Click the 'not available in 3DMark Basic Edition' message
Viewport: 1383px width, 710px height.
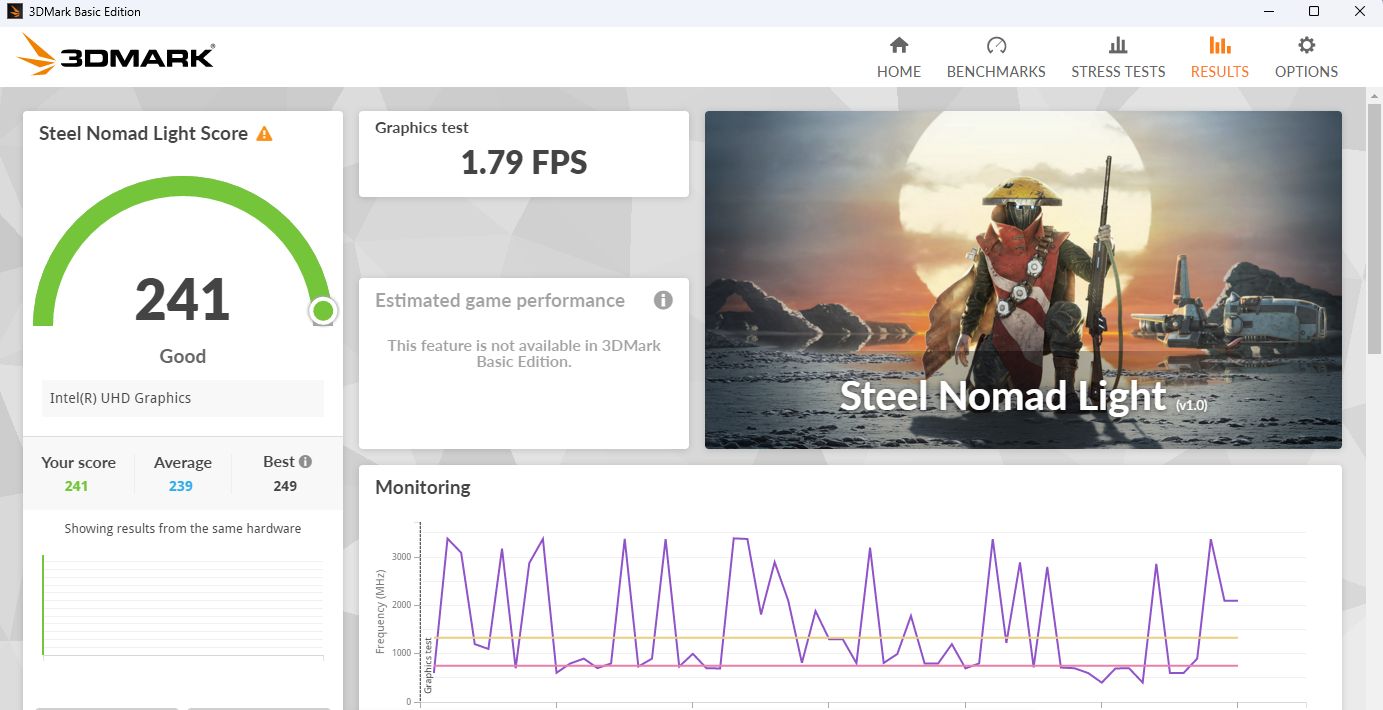(x=524, y=353)
